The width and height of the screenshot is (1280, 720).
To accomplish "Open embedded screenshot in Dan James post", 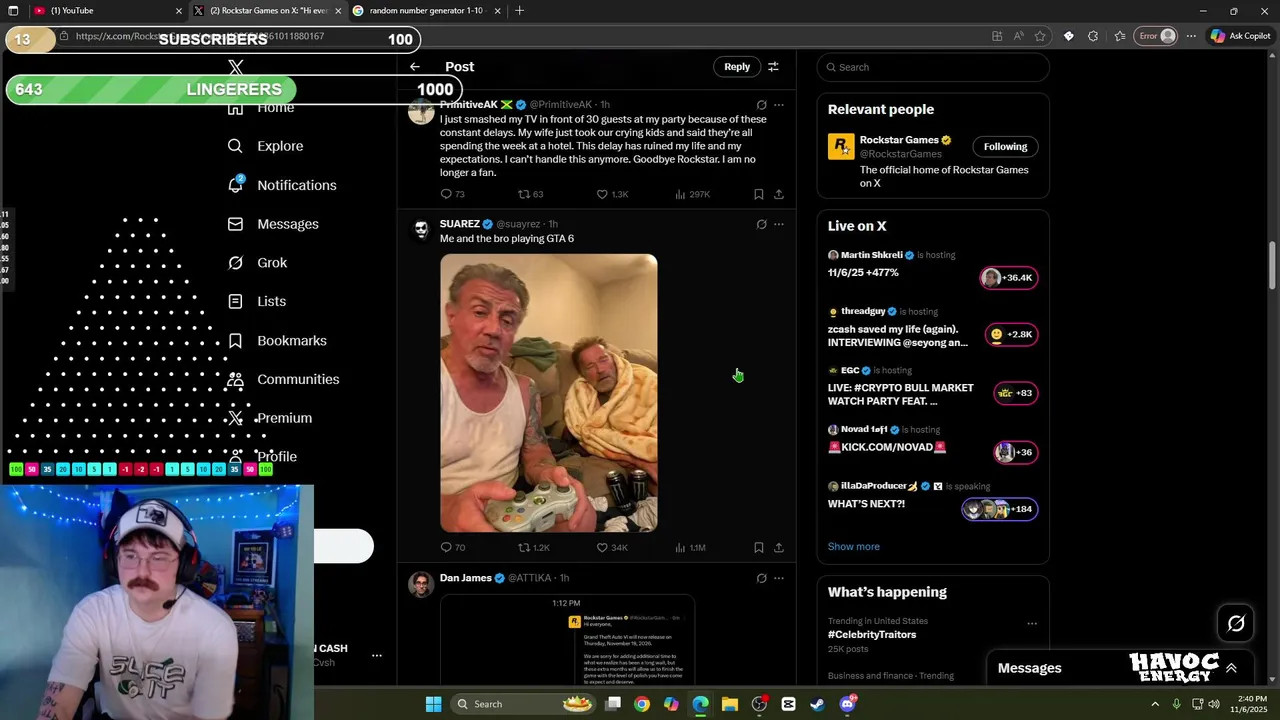I will click(x=567, y=640).
